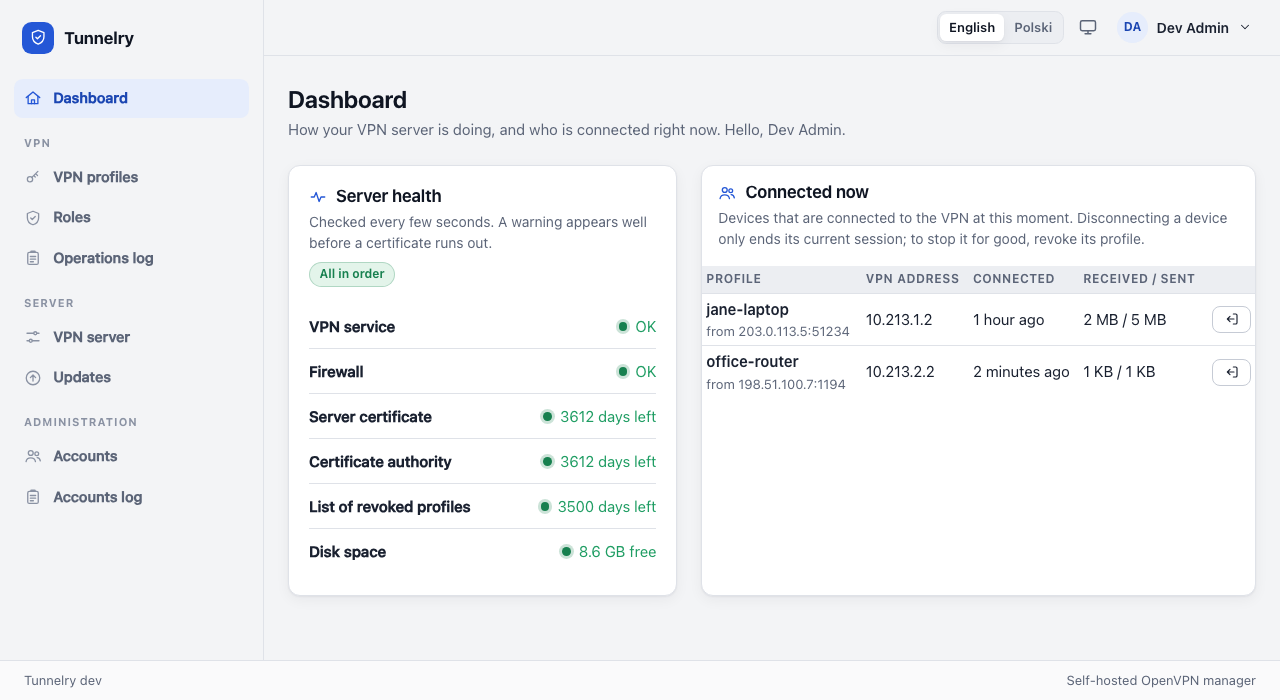Click the green status dot for Firewall
The image size is (1280, 700).
(x=623, y=372)
